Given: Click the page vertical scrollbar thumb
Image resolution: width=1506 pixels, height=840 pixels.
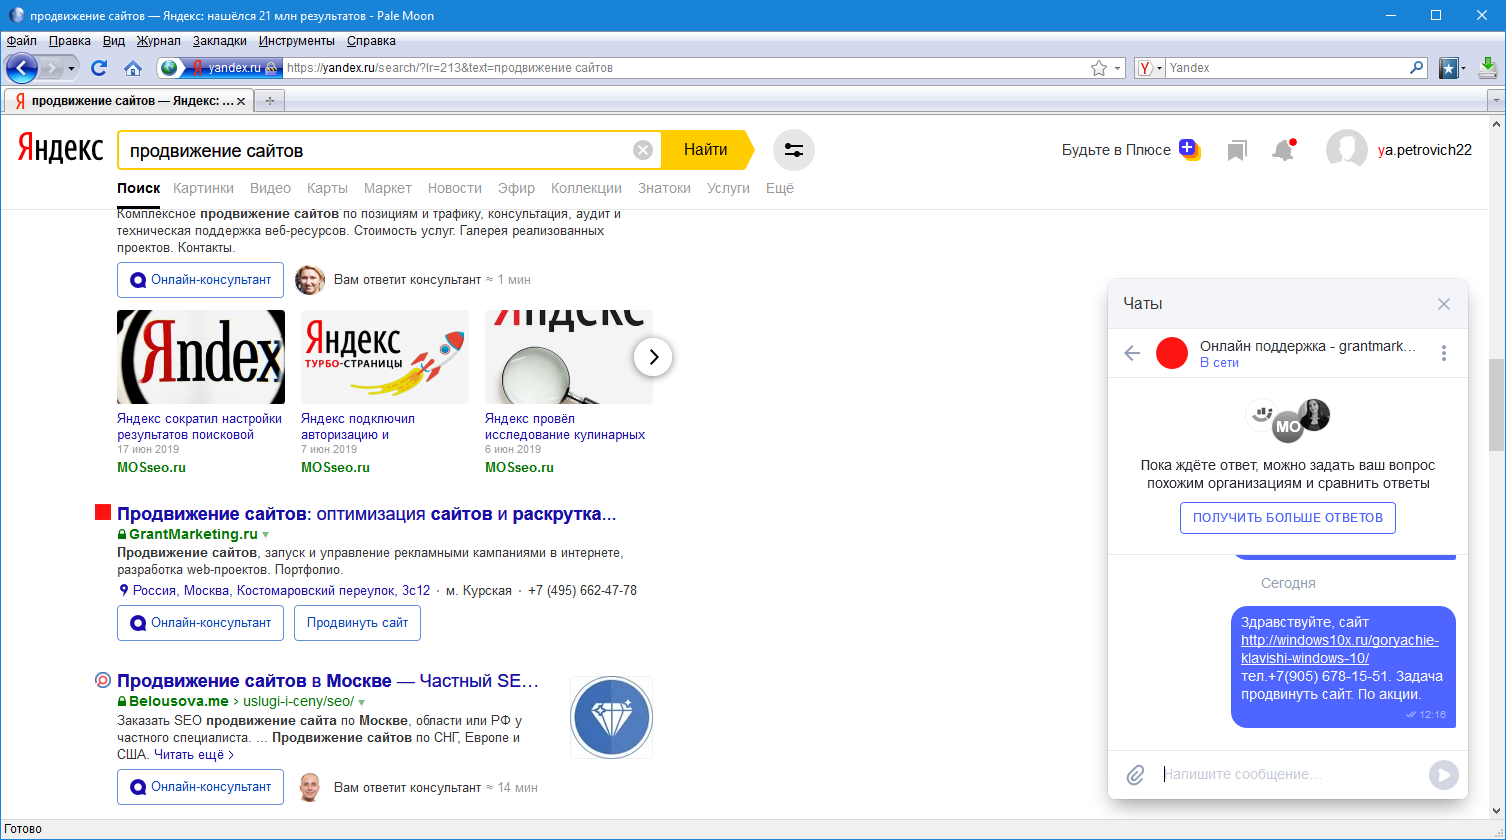Looking at the screenshot, I should coord(1496,404).
